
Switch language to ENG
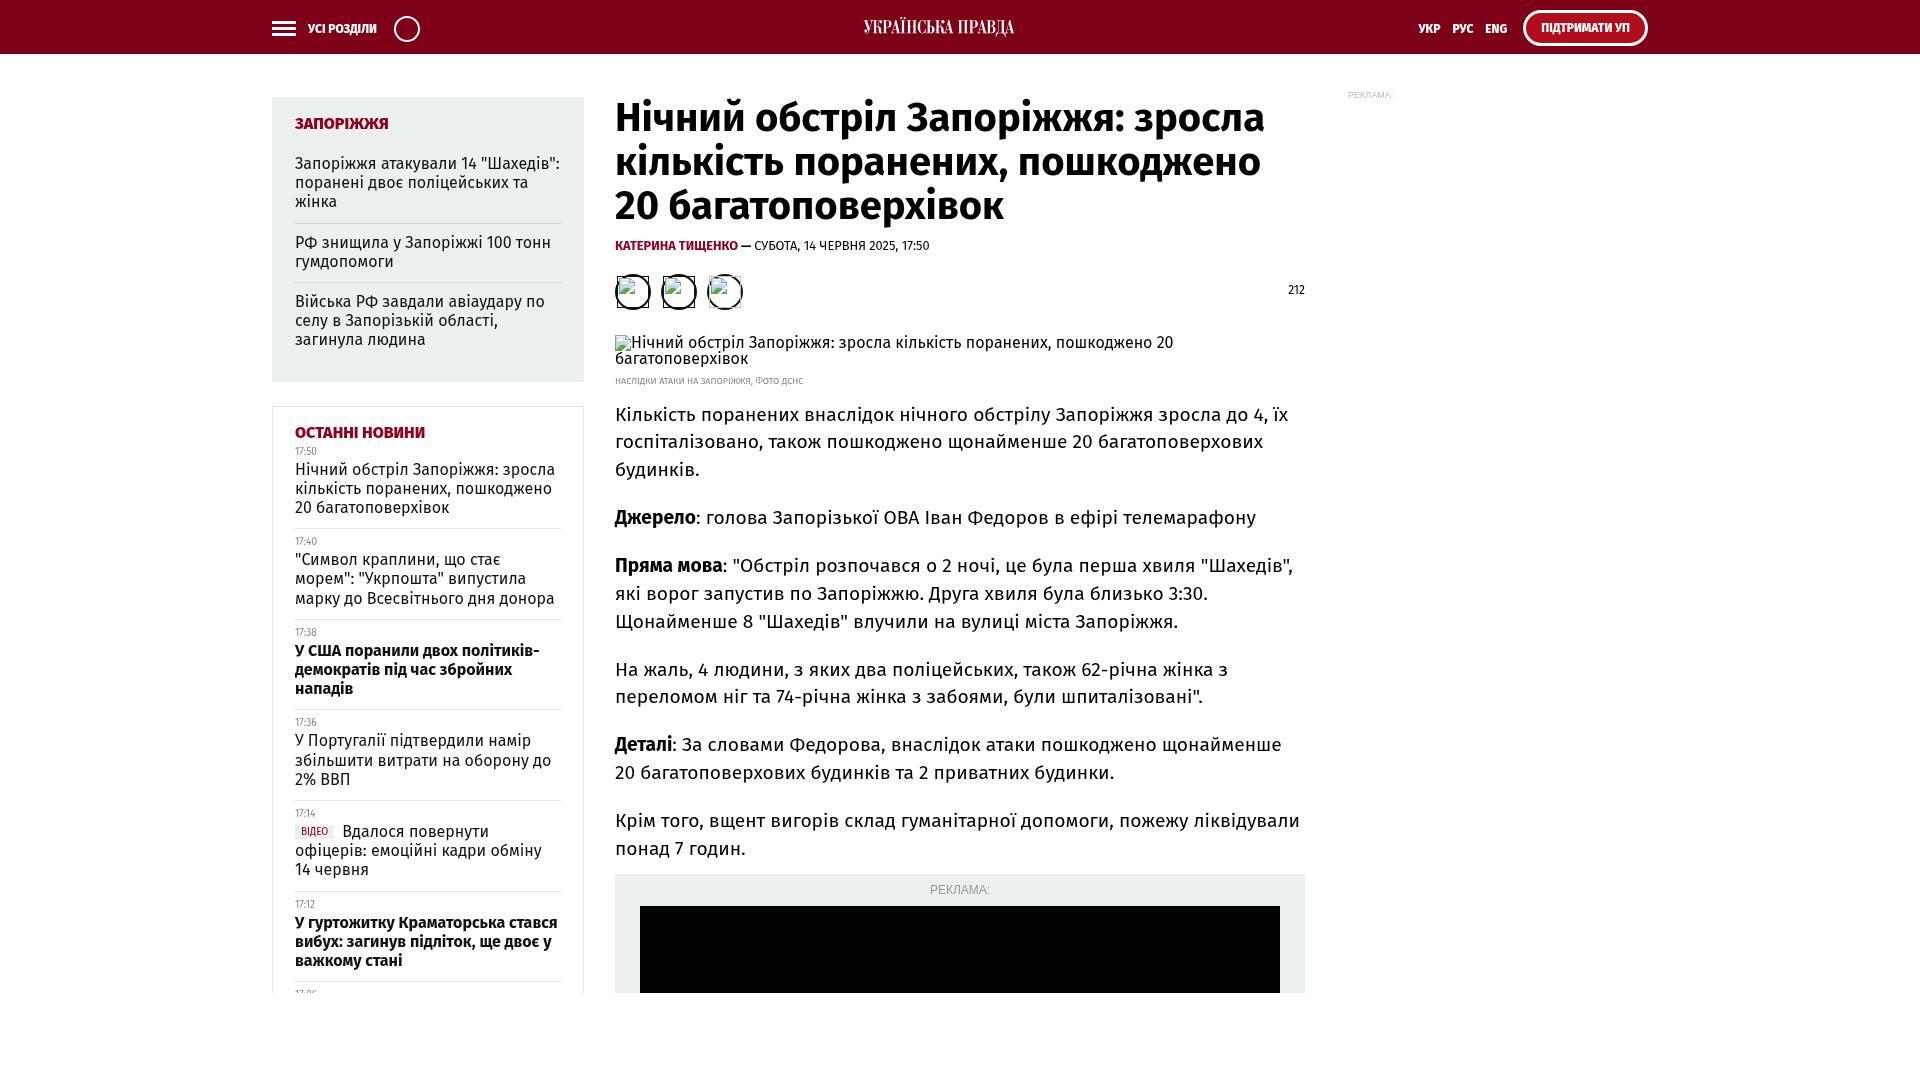click(1496, 29)
